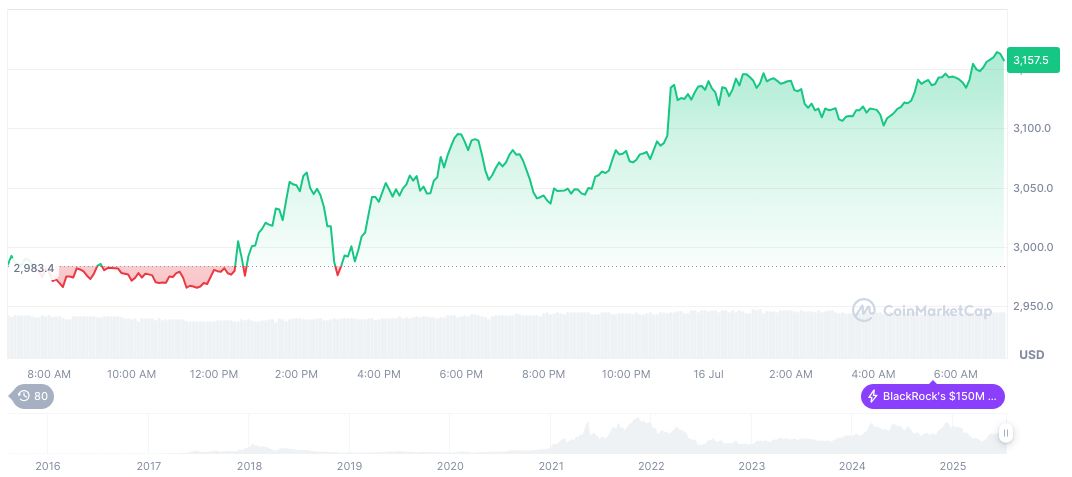Click the 12:00 PM time axis label
The image size is (1072, 477).
pos(214,374)
